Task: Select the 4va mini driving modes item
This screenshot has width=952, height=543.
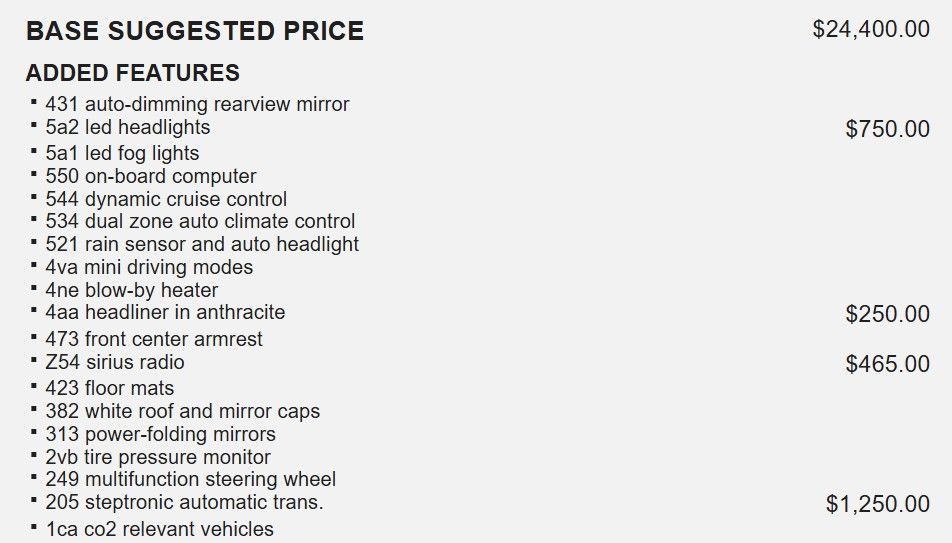Action: tap(149, 267)
